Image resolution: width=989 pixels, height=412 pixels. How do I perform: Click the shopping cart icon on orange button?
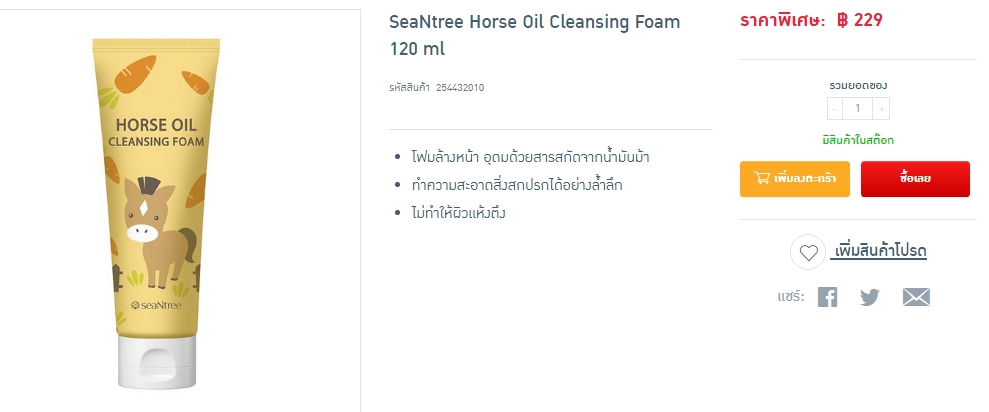click(x=762, y=179)
